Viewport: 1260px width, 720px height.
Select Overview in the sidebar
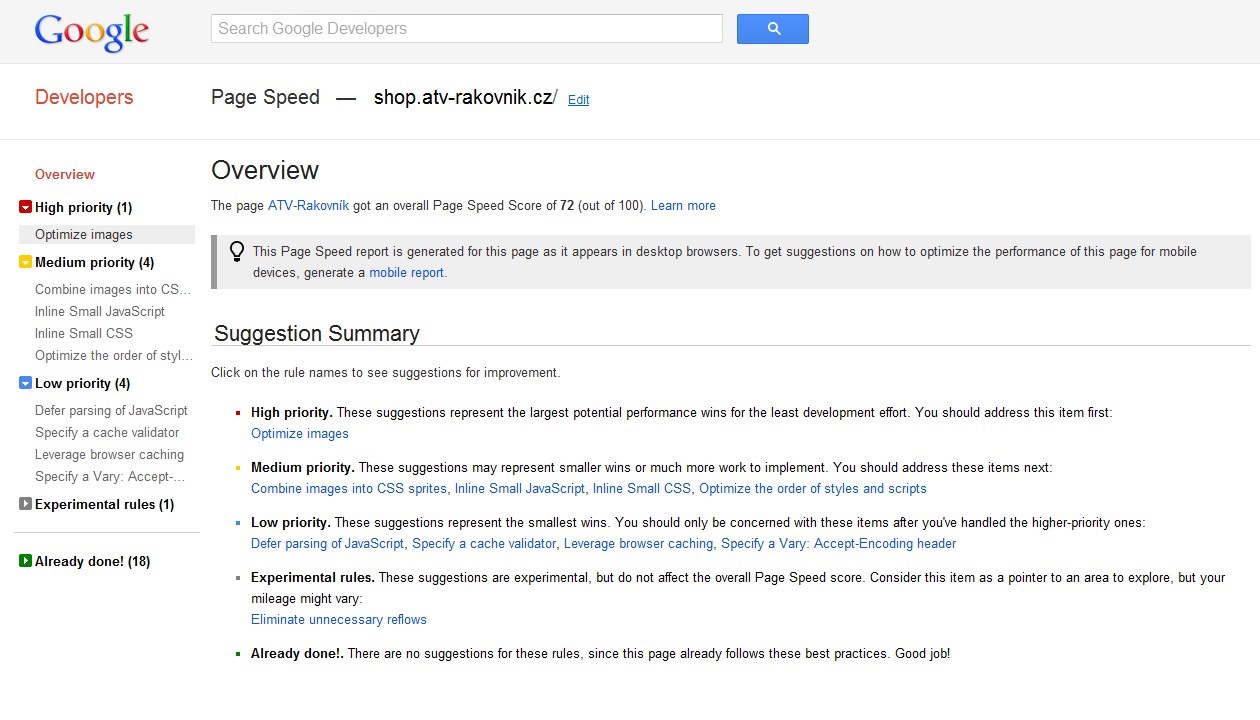[x=65, y=174]
